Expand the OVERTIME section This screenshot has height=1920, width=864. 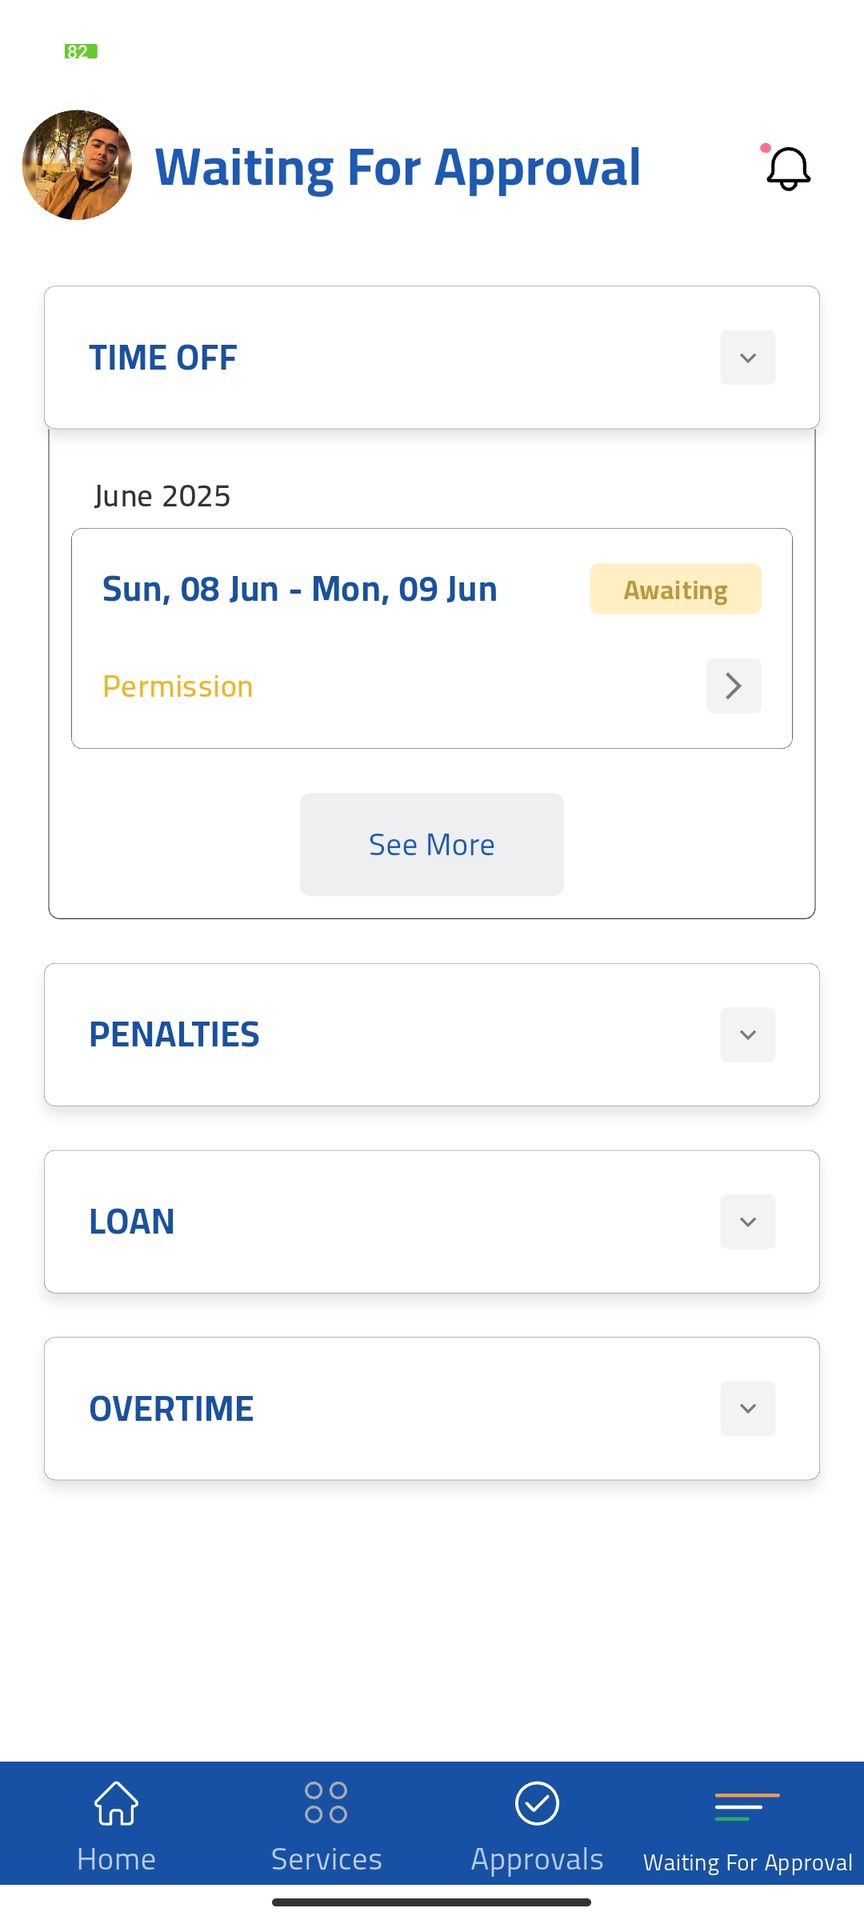point(747,1409)
